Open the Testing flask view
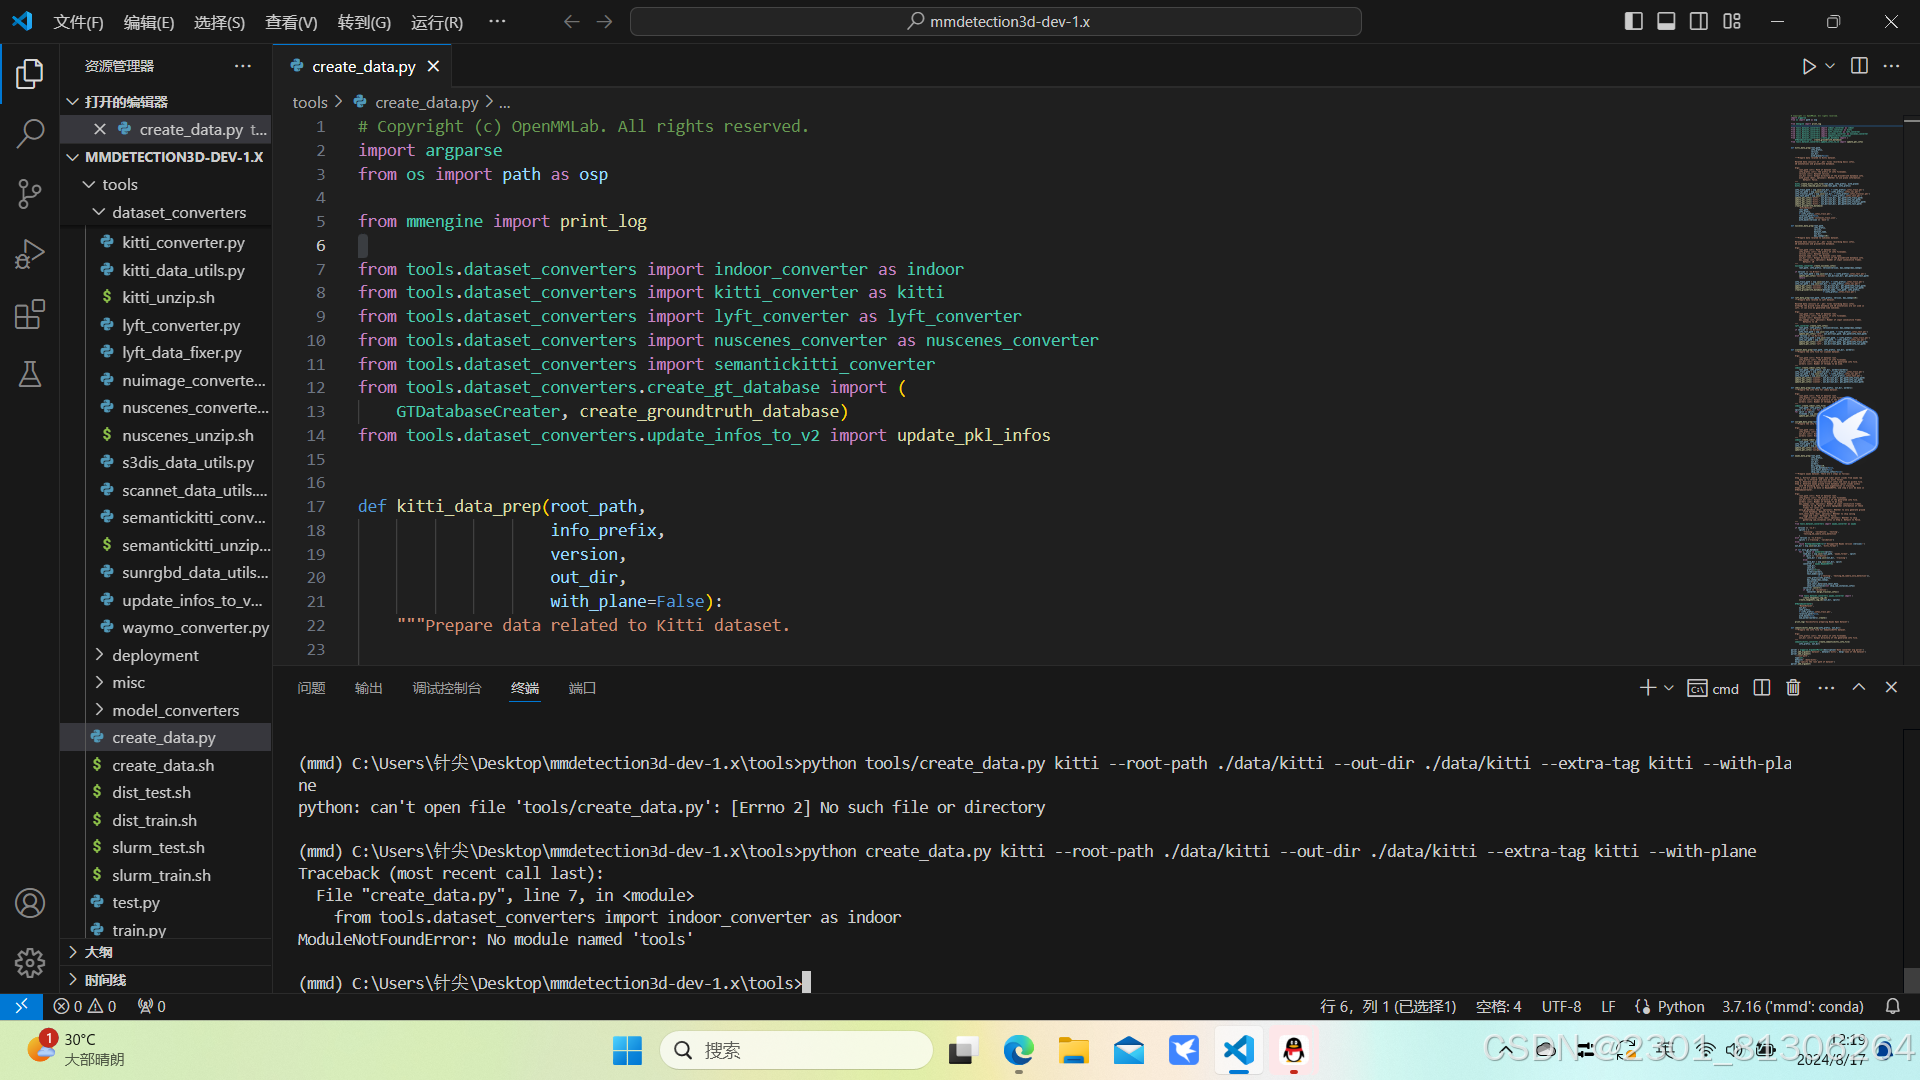This screenshot has height=1080, width=1920. (x=30, y=375)
